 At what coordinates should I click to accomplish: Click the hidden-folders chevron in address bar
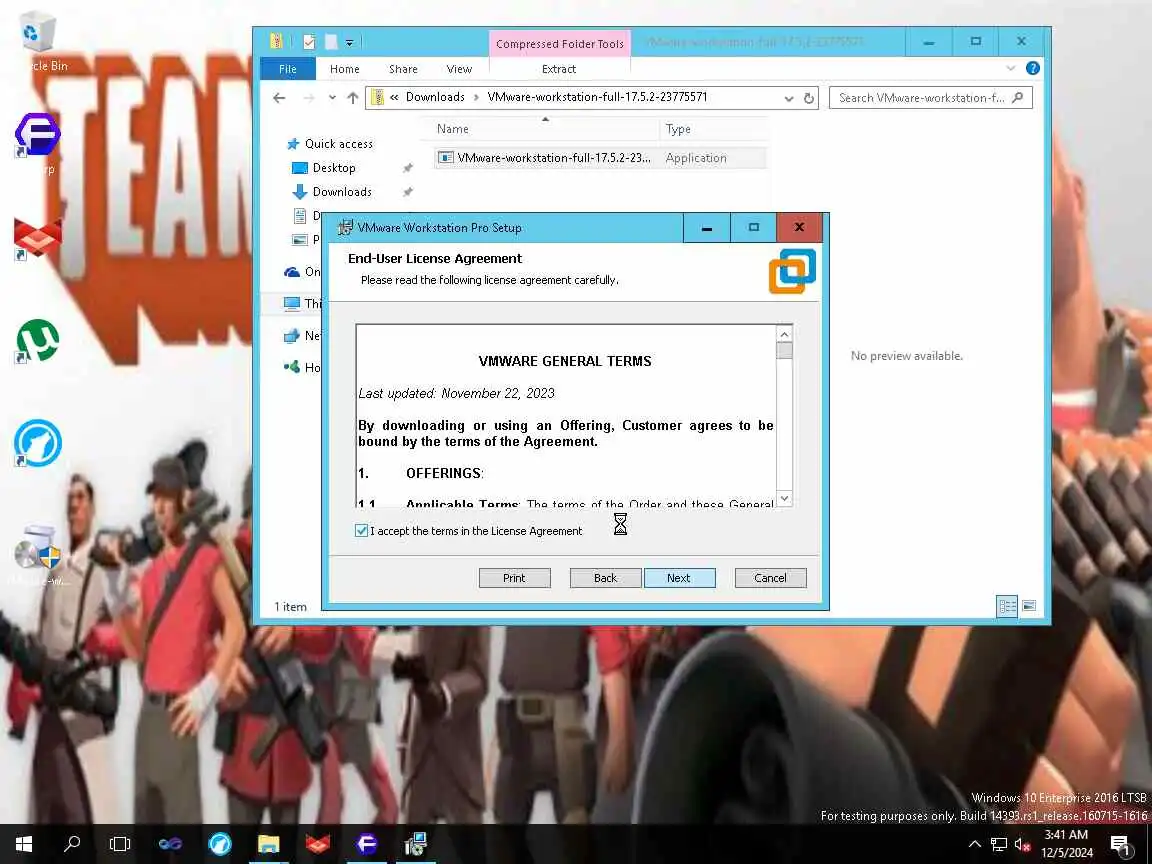click(395, 97)
